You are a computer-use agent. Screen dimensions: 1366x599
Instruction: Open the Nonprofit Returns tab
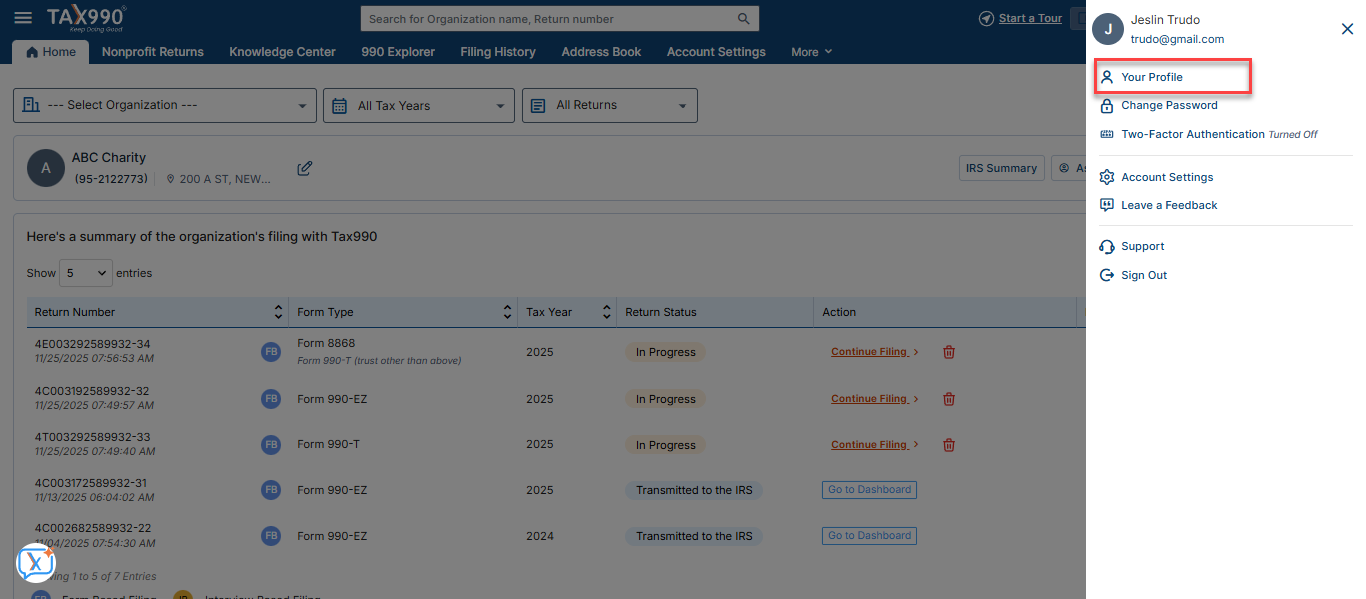(x=152, y=52)
